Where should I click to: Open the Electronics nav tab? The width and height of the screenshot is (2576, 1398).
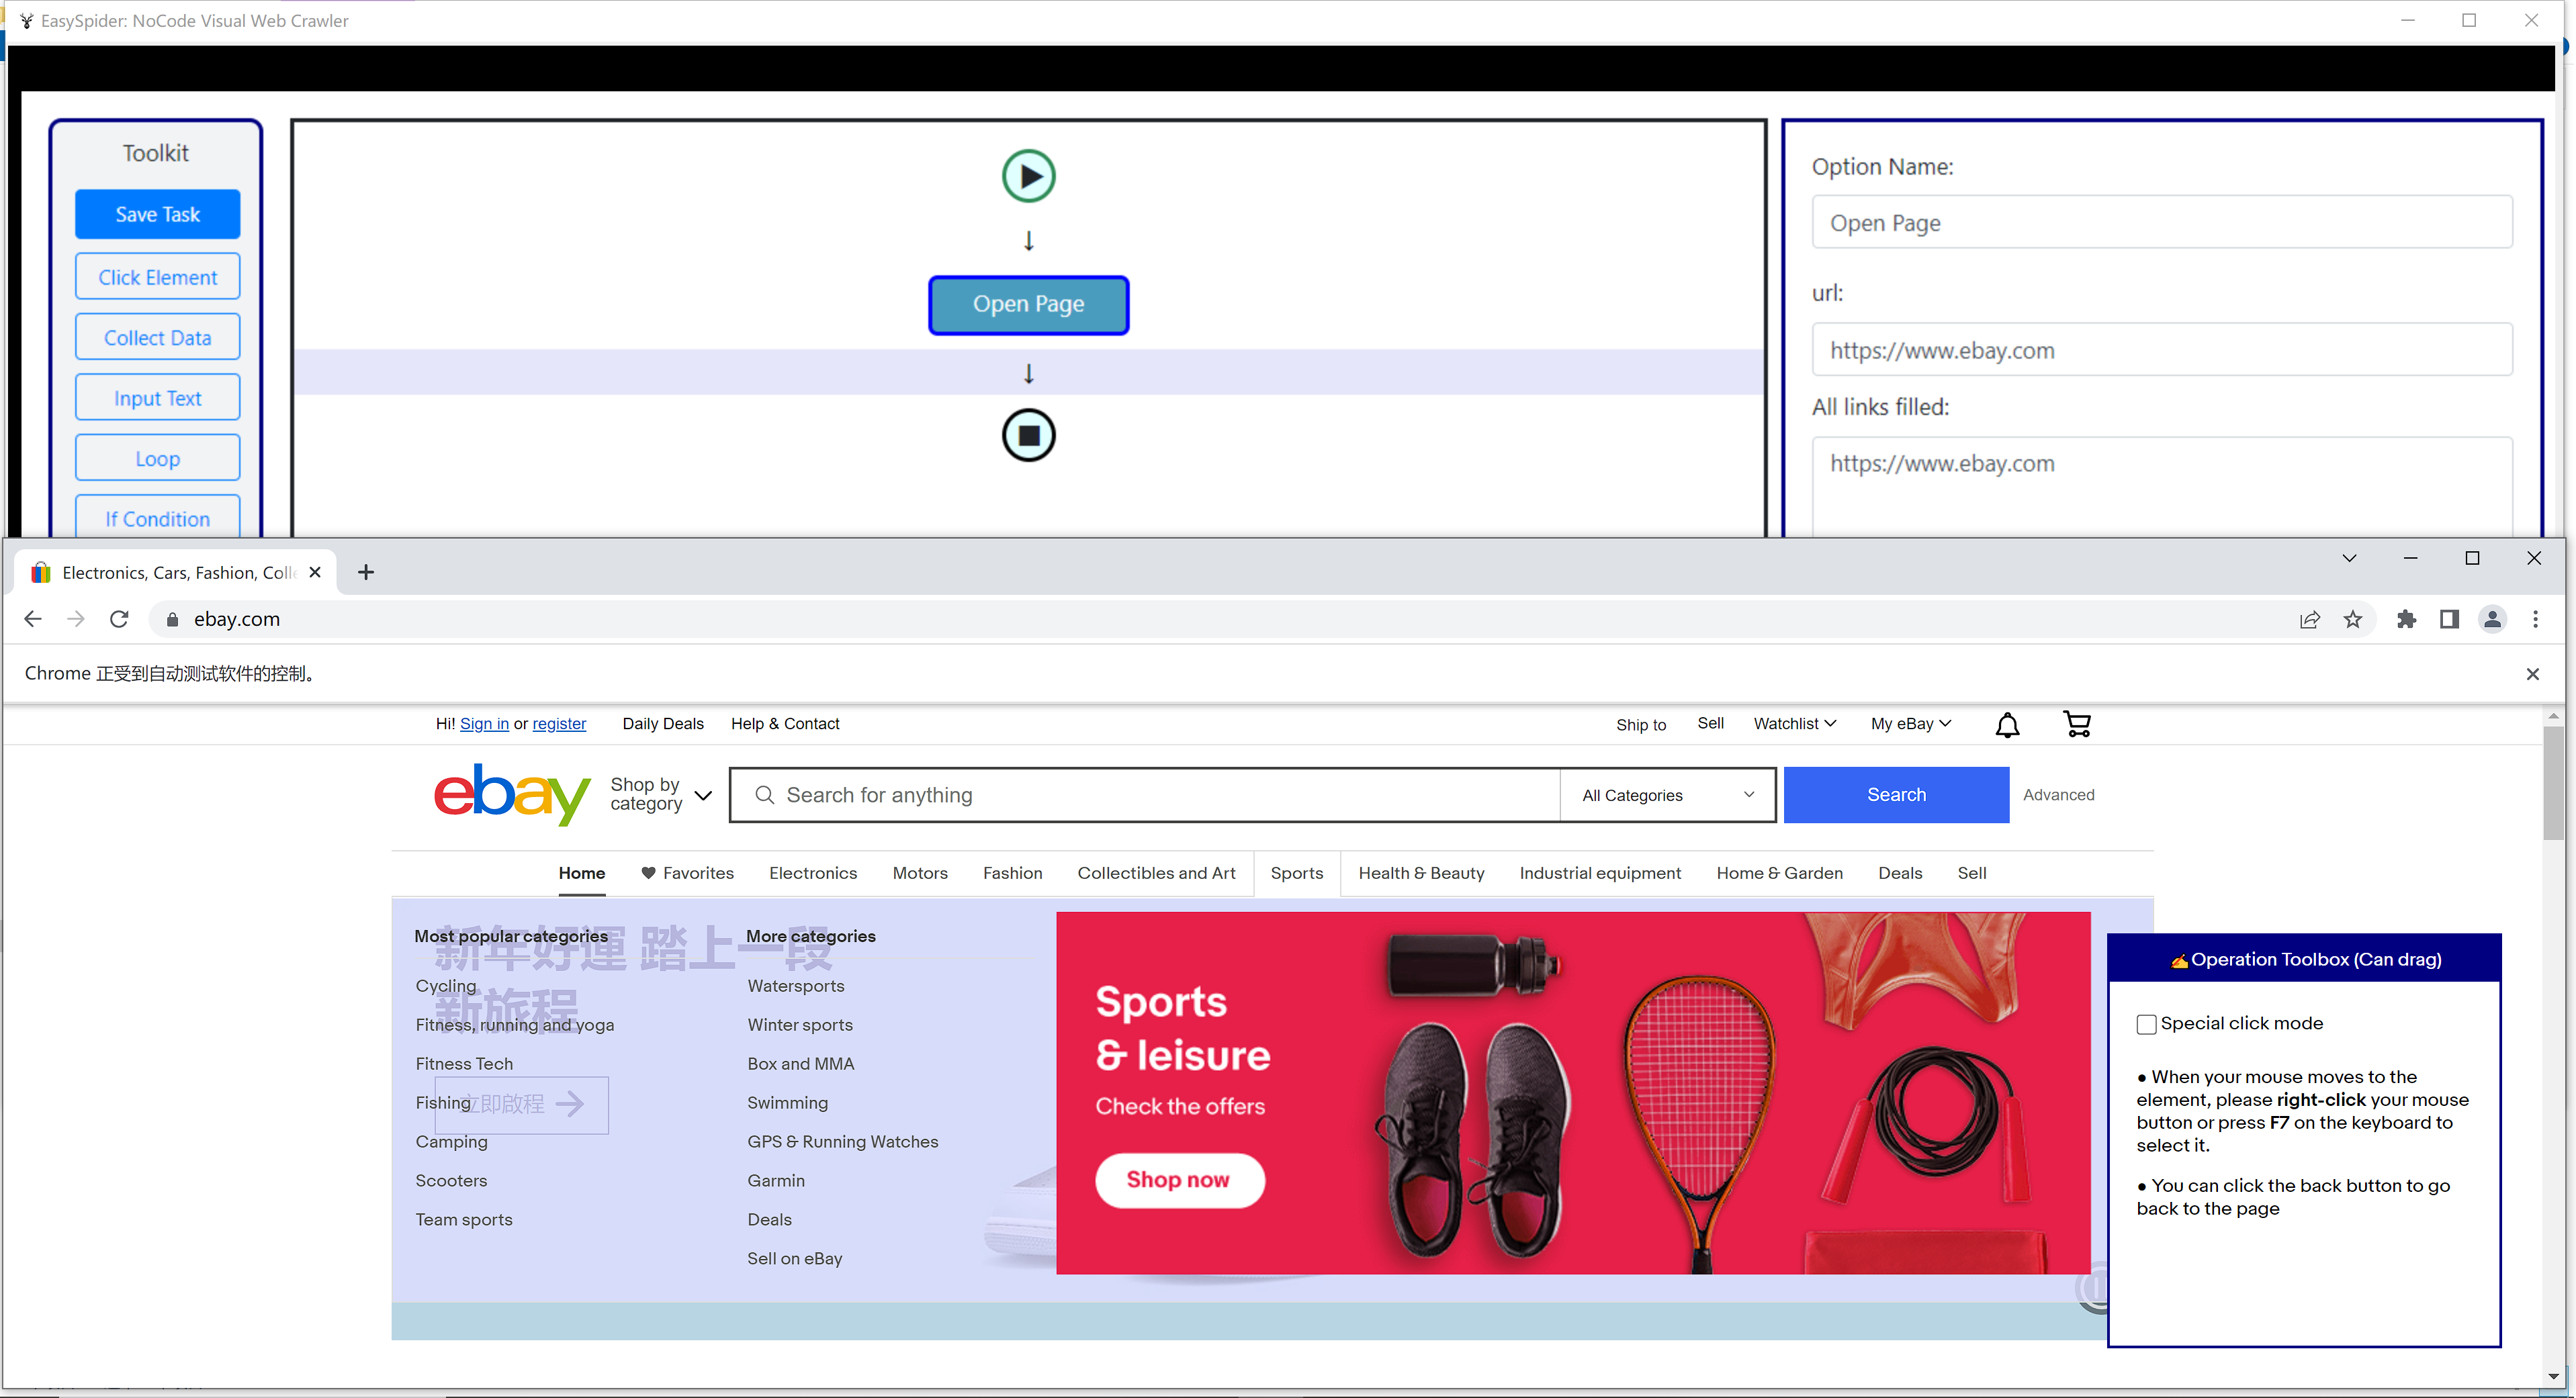[813, 873]
